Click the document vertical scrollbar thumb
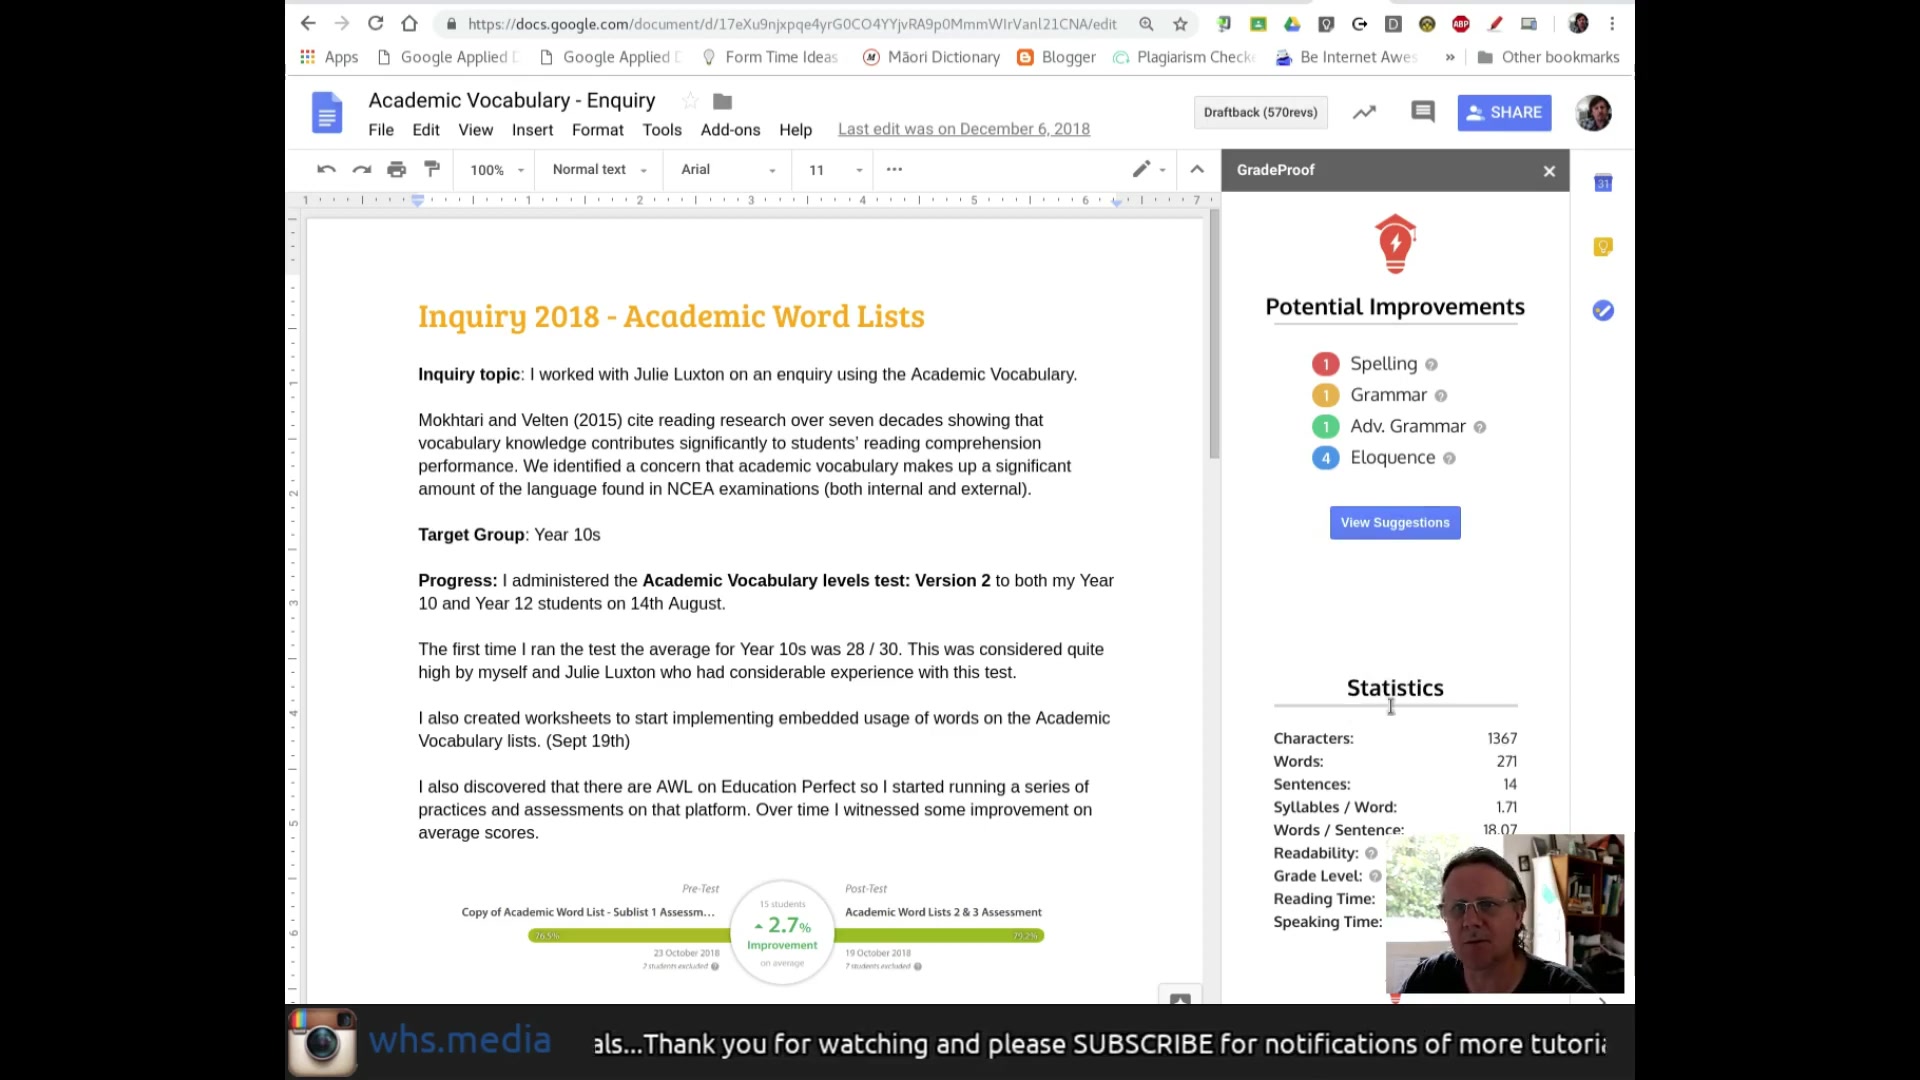The image size is (1920, 1080). [1214, 335]
